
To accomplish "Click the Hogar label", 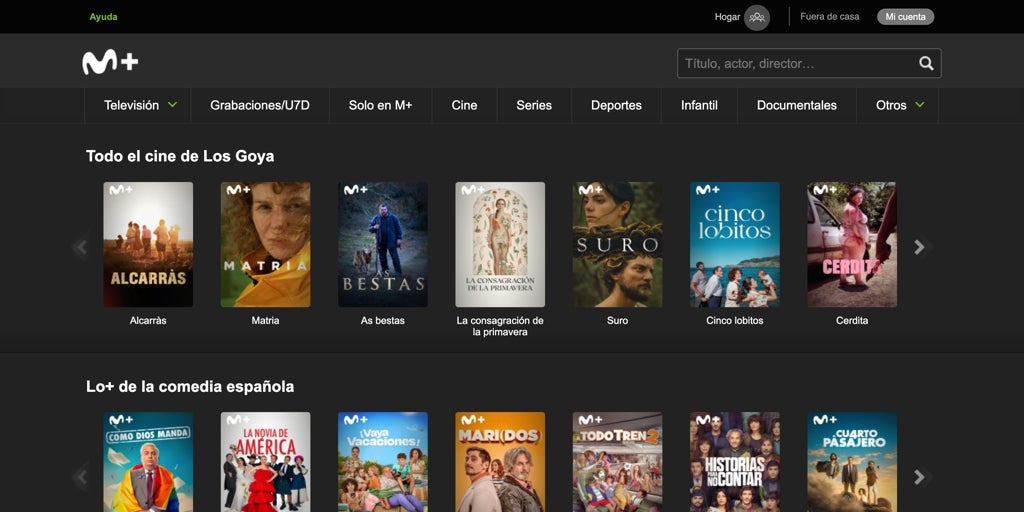I will coord(727,17).
